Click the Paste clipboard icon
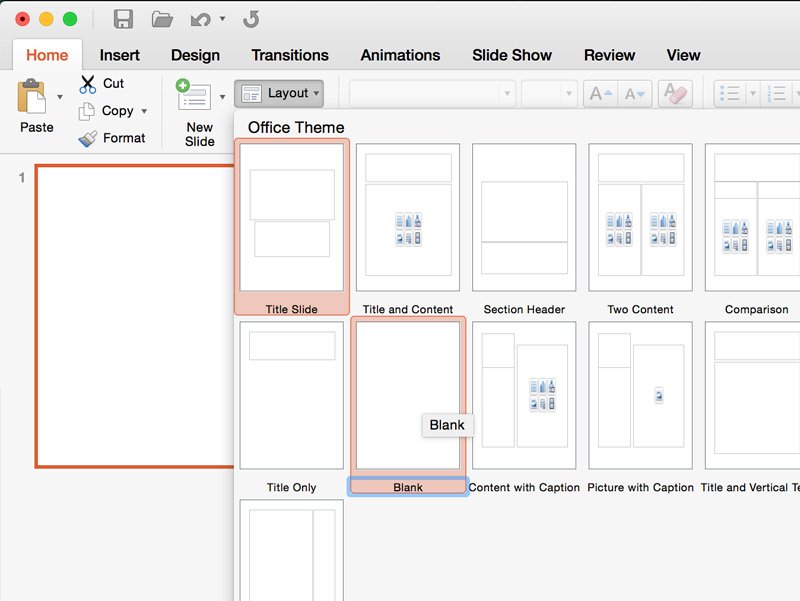Screen dimensions: 800x601 tap(32, 96)
